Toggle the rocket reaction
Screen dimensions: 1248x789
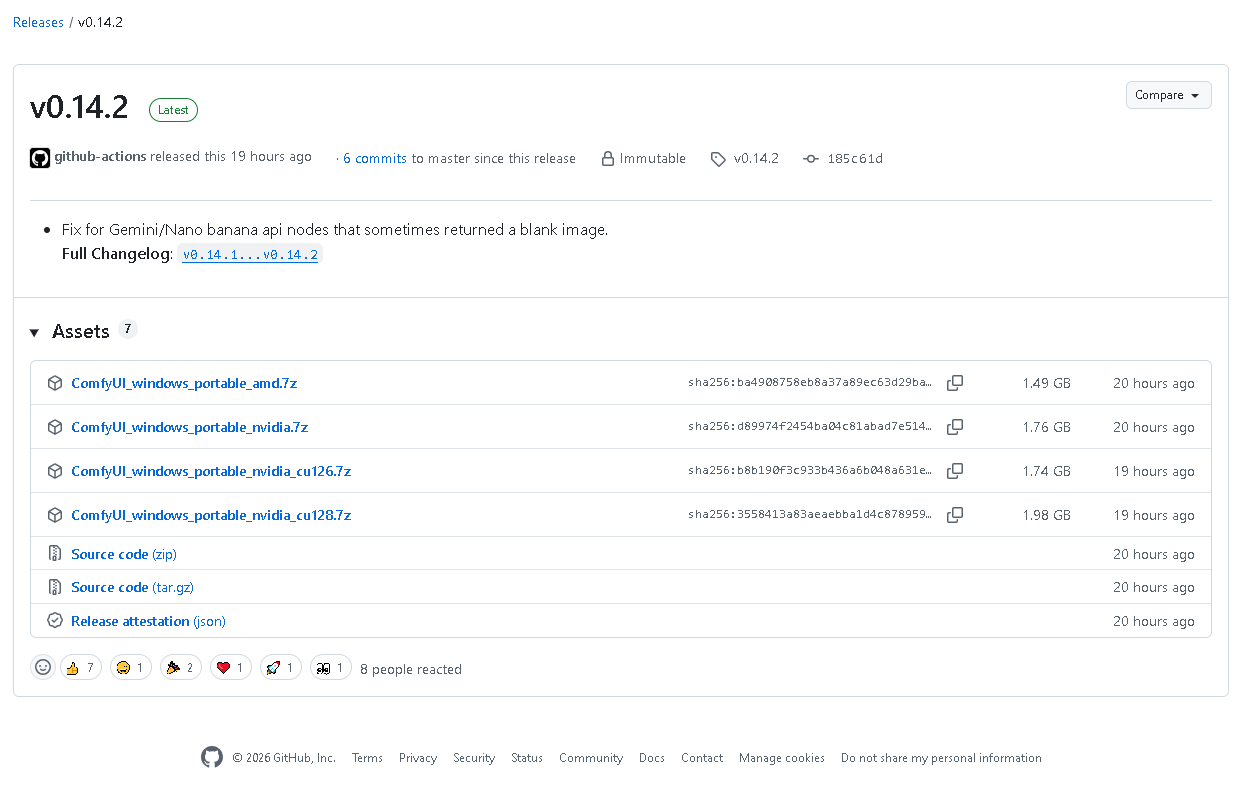point(281,667)
